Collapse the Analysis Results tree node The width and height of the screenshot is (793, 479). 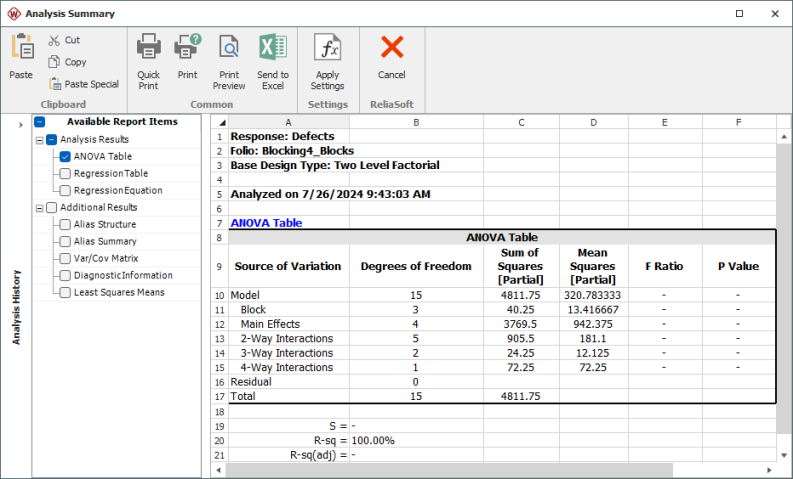point(39,140)
